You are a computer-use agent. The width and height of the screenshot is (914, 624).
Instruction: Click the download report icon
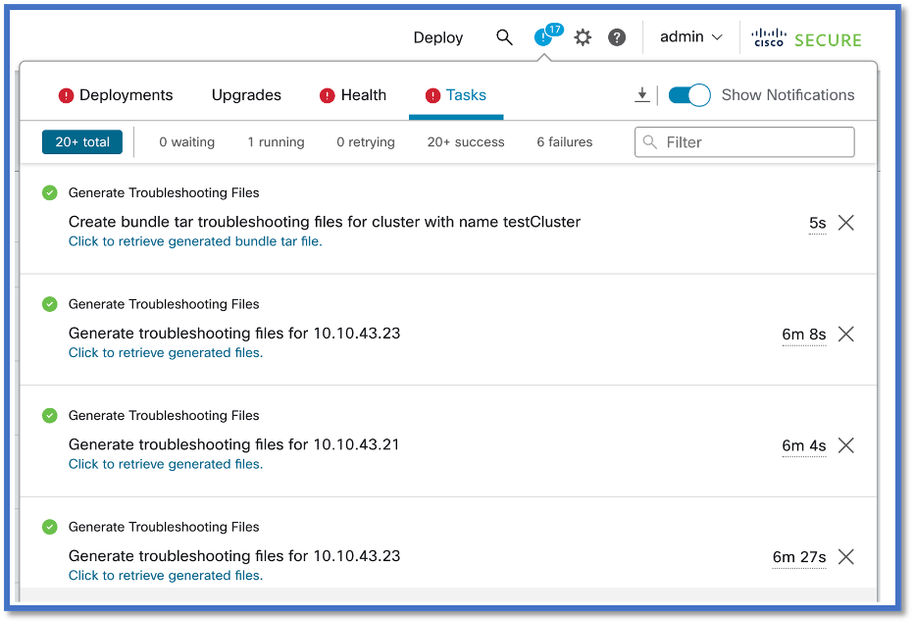(x=642, y=94)
